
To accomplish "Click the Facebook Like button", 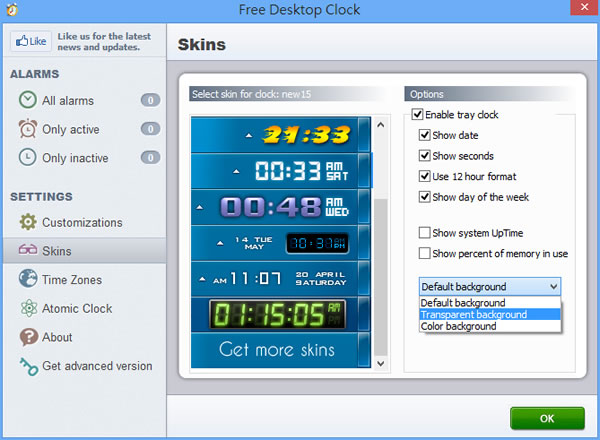I will tap(31, 42).
